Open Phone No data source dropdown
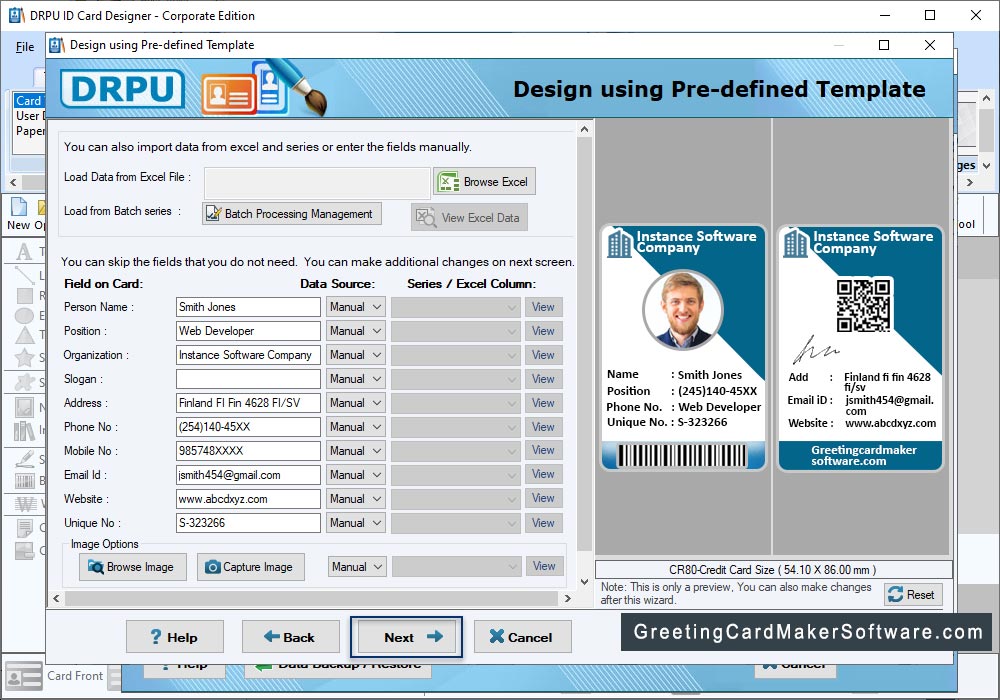The width and height of the screenshot is (1000, 700). click(356, 427)
